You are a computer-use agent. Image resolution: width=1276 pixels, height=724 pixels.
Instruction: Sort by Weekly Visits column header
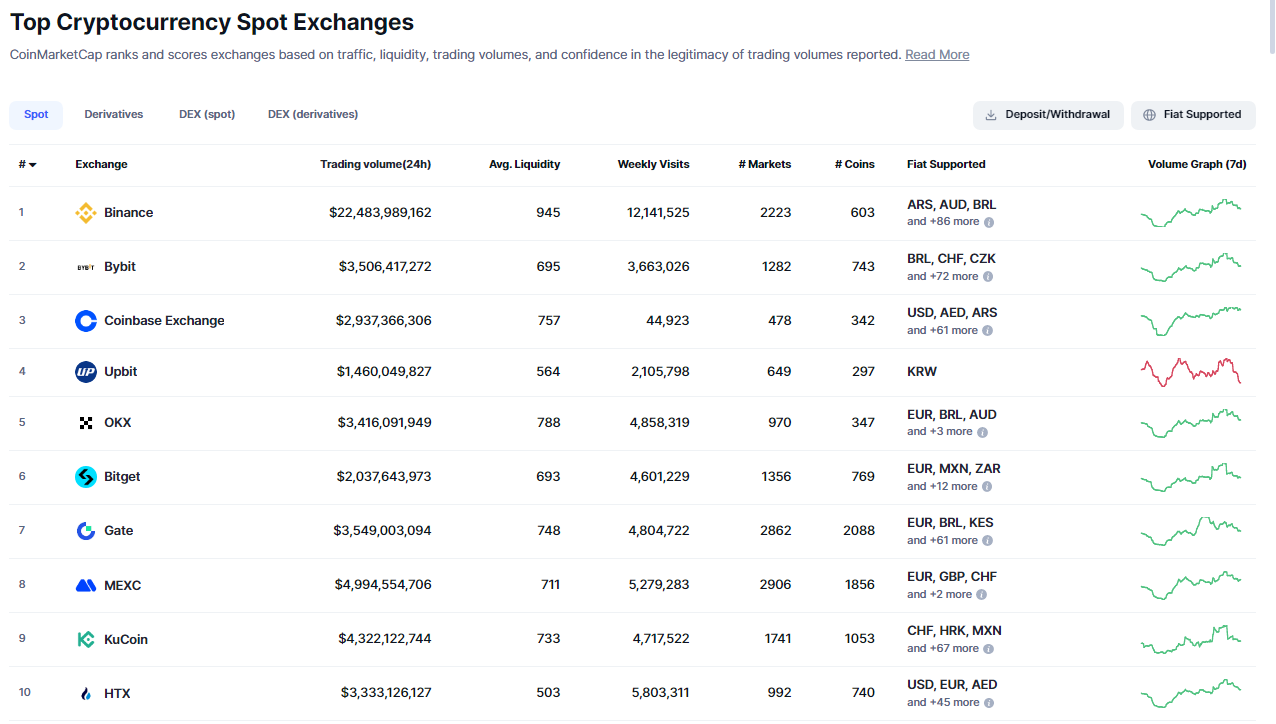[x=653, y=165]
